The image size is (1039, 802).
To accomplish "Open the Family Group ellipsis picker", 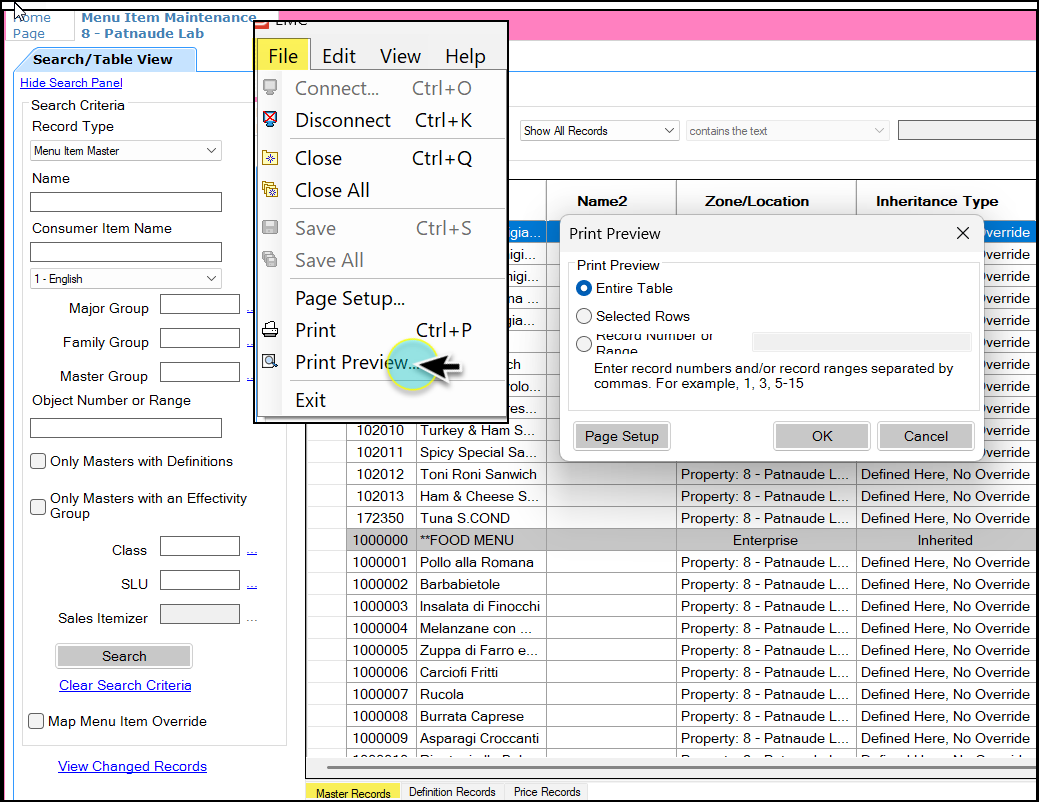I will (x=250, y=343).
